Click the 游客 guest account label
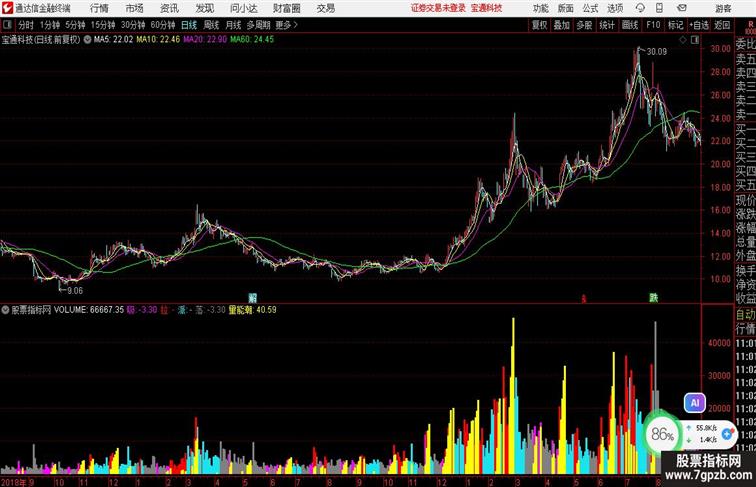The height and width of the screenshot is (487, 756). click(723, 8)
